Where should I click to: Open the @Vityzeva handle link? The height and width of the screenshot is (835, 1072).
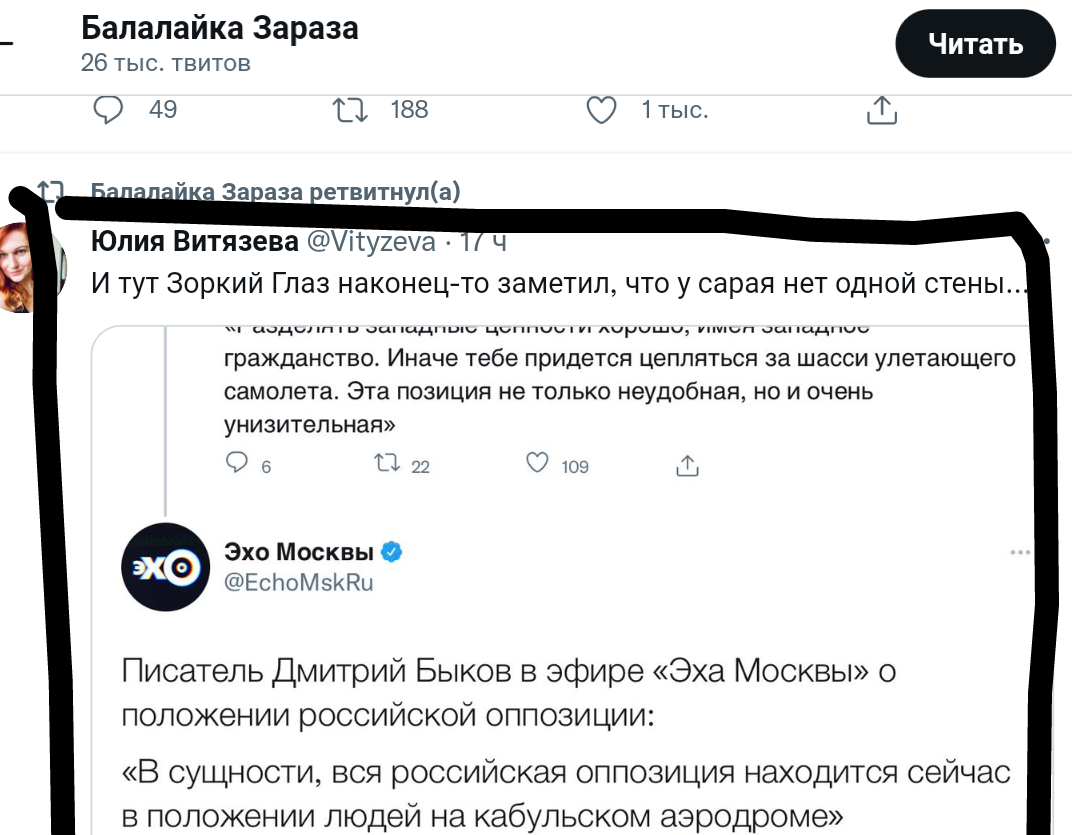coord(371,241)
